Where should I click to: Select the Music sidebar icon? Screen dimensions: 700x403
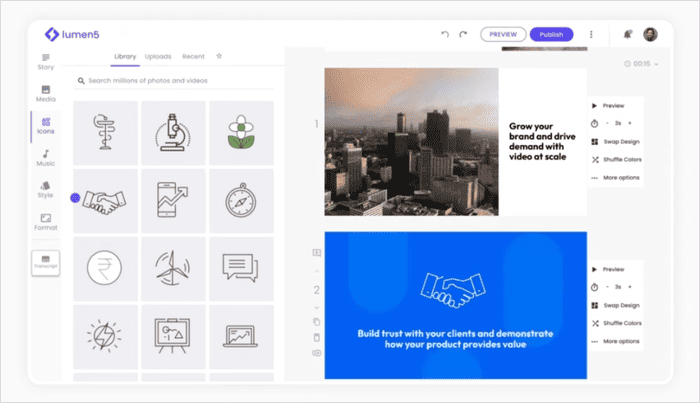pyautogui.click(x=46, y=157)
